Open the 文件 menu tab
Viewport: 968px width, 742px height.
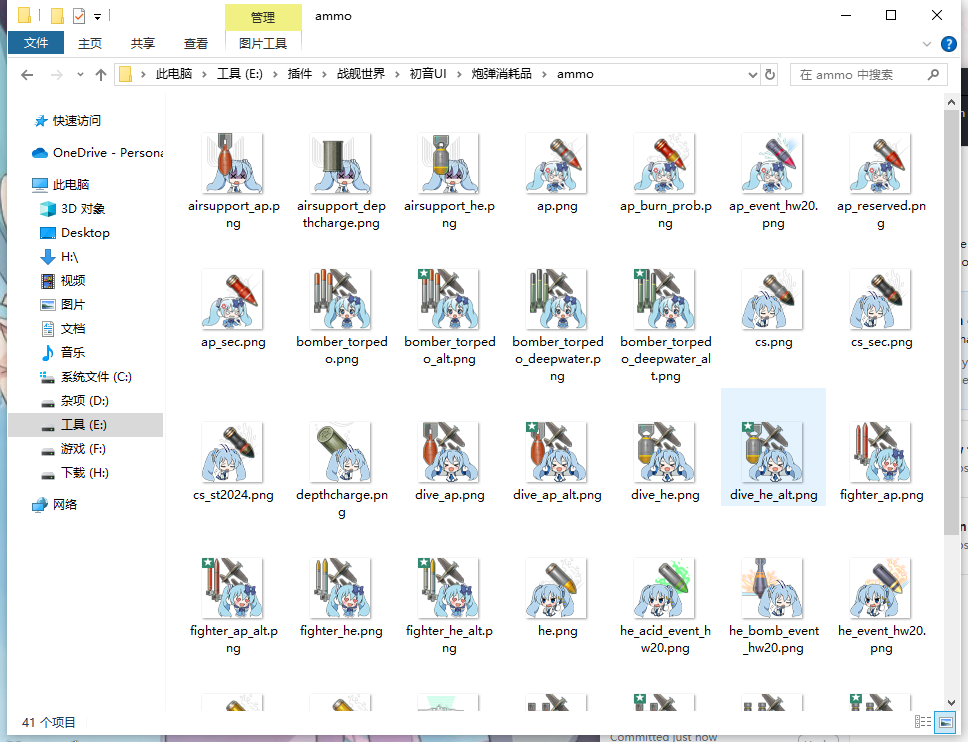tap(36, 43)
